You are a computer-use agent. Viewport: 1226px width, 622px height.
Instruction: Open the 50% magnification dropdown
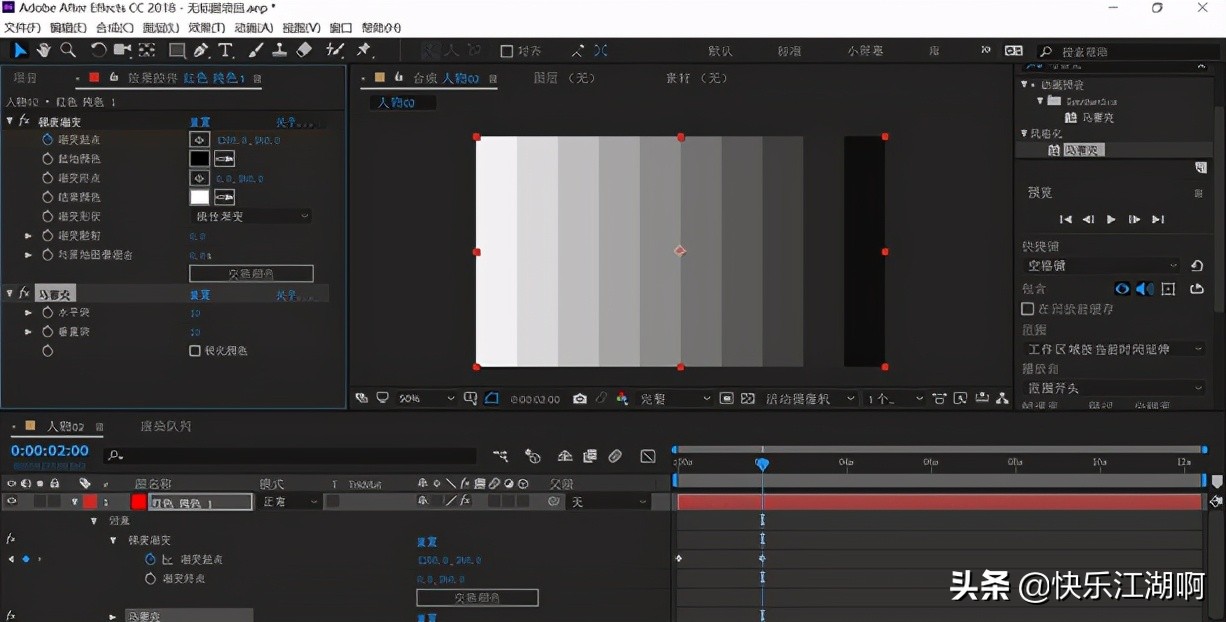tap(426, 398)
